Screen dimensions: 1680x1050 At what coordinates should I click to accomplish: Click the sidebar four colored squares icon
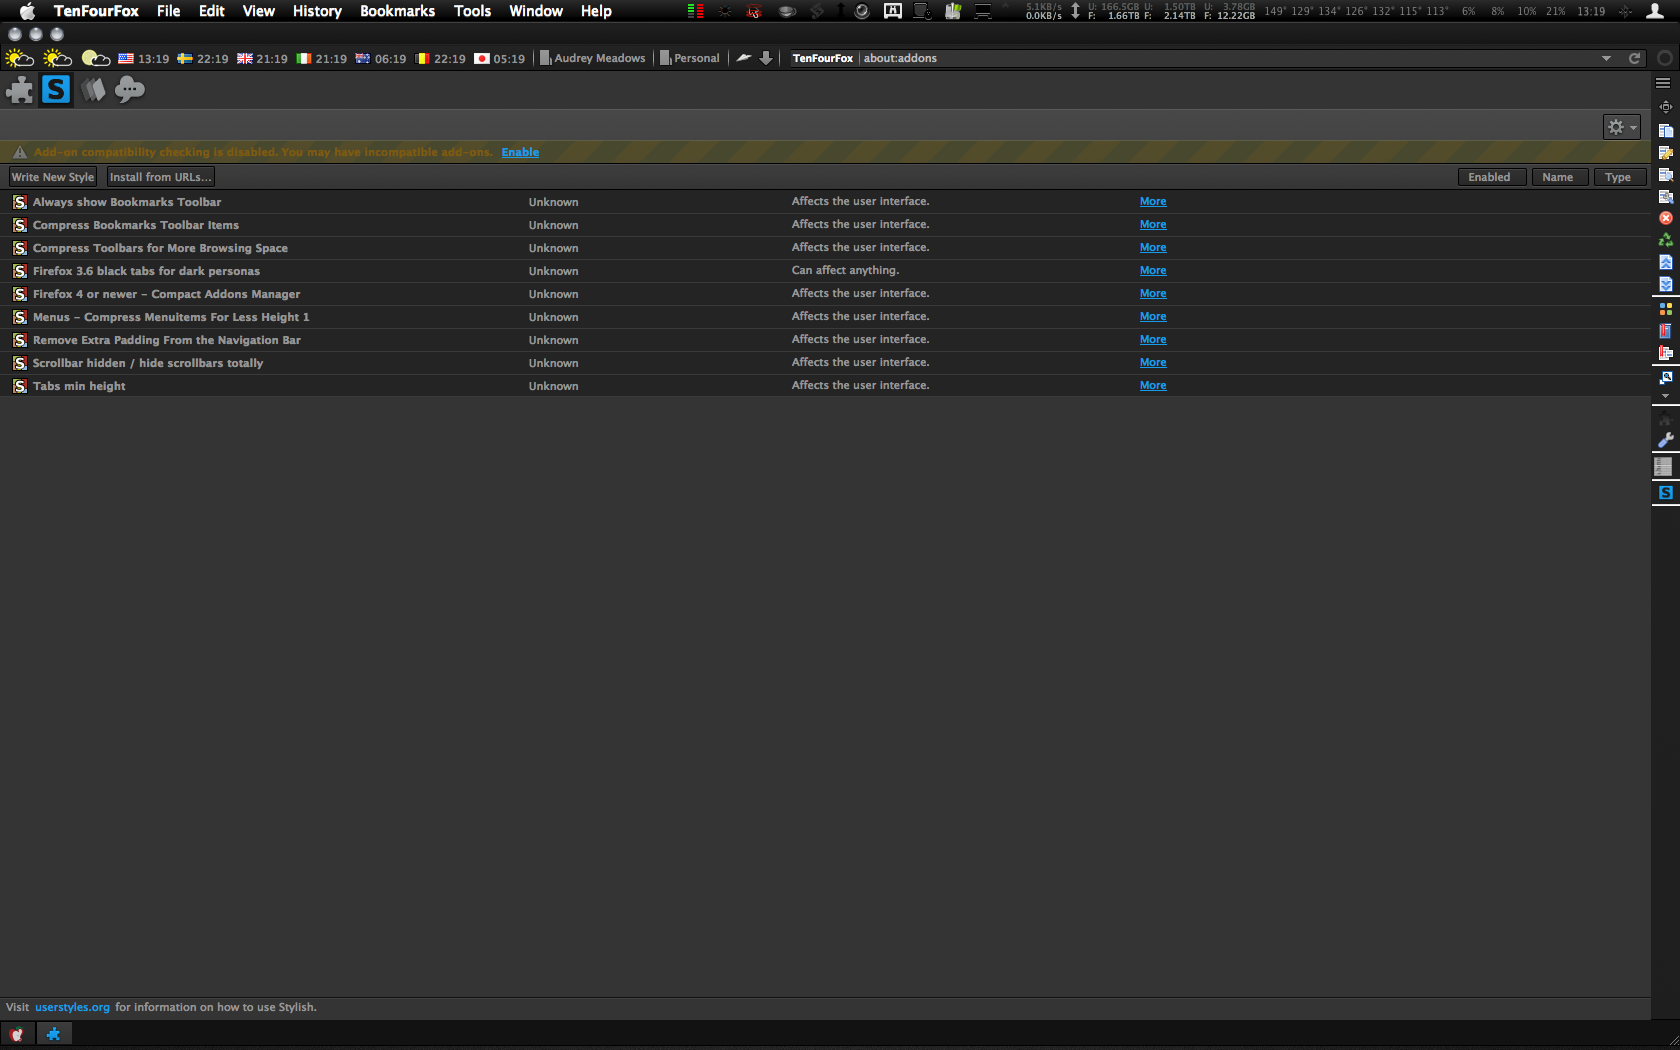coord(1666,309)
